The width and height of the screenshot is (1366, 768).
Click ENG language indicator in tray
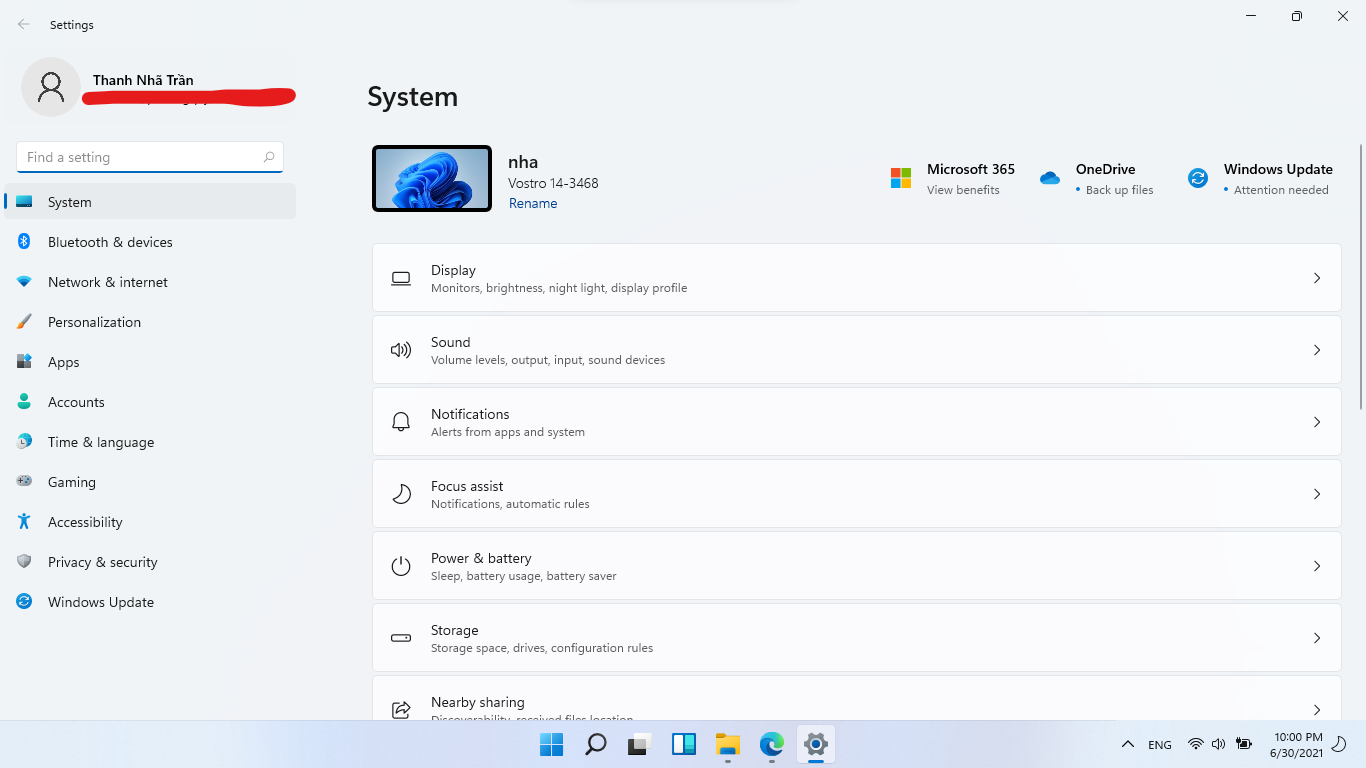pyautogui.click(x=1160, y=745)
